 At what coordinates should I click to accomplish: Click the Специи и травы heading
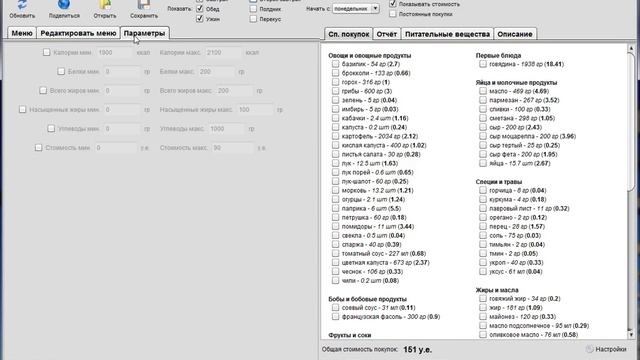[x=498, y=182]
